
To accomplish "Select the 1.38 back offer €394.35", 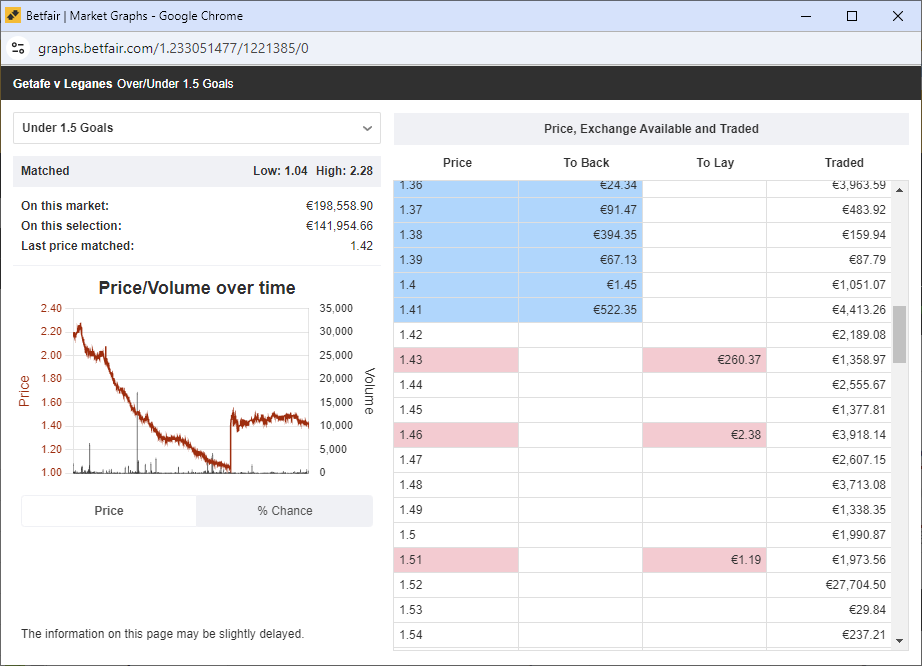I will [x=580, y=235].
